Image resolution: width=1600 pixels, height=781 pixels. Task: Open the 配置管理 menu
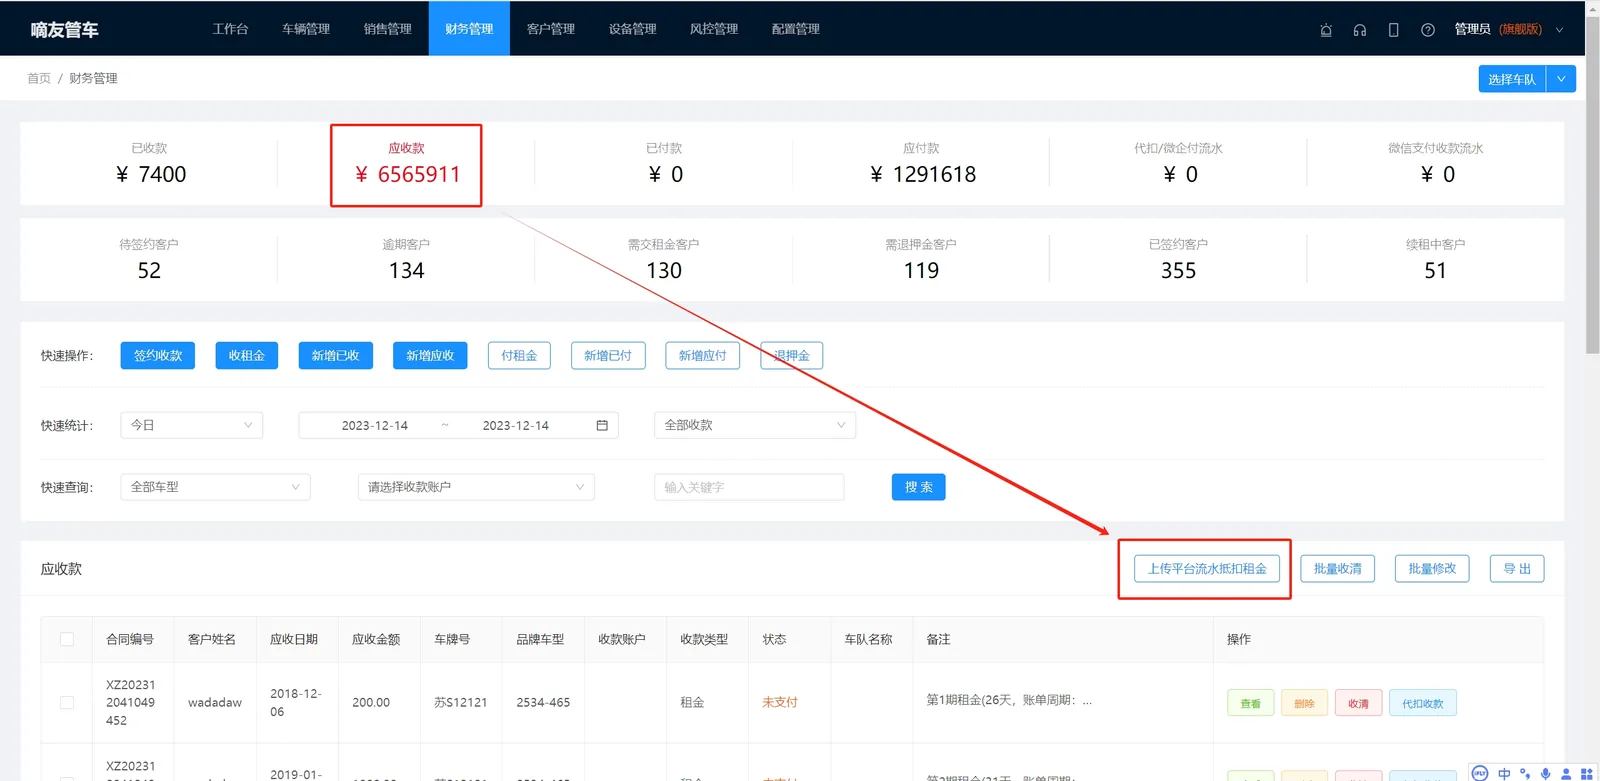tap(796, 29)
